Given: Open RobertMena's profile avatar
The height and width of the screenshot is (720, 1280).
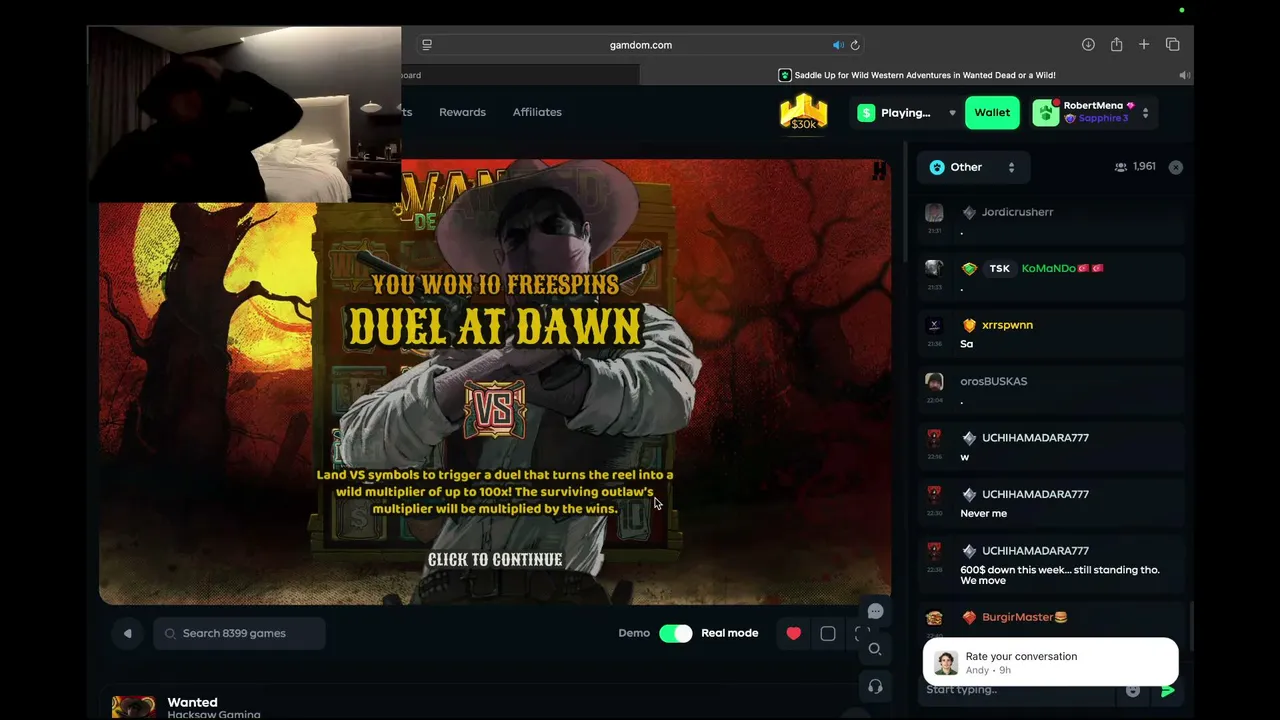Looking at the screenshot, I should point(1046,113).
